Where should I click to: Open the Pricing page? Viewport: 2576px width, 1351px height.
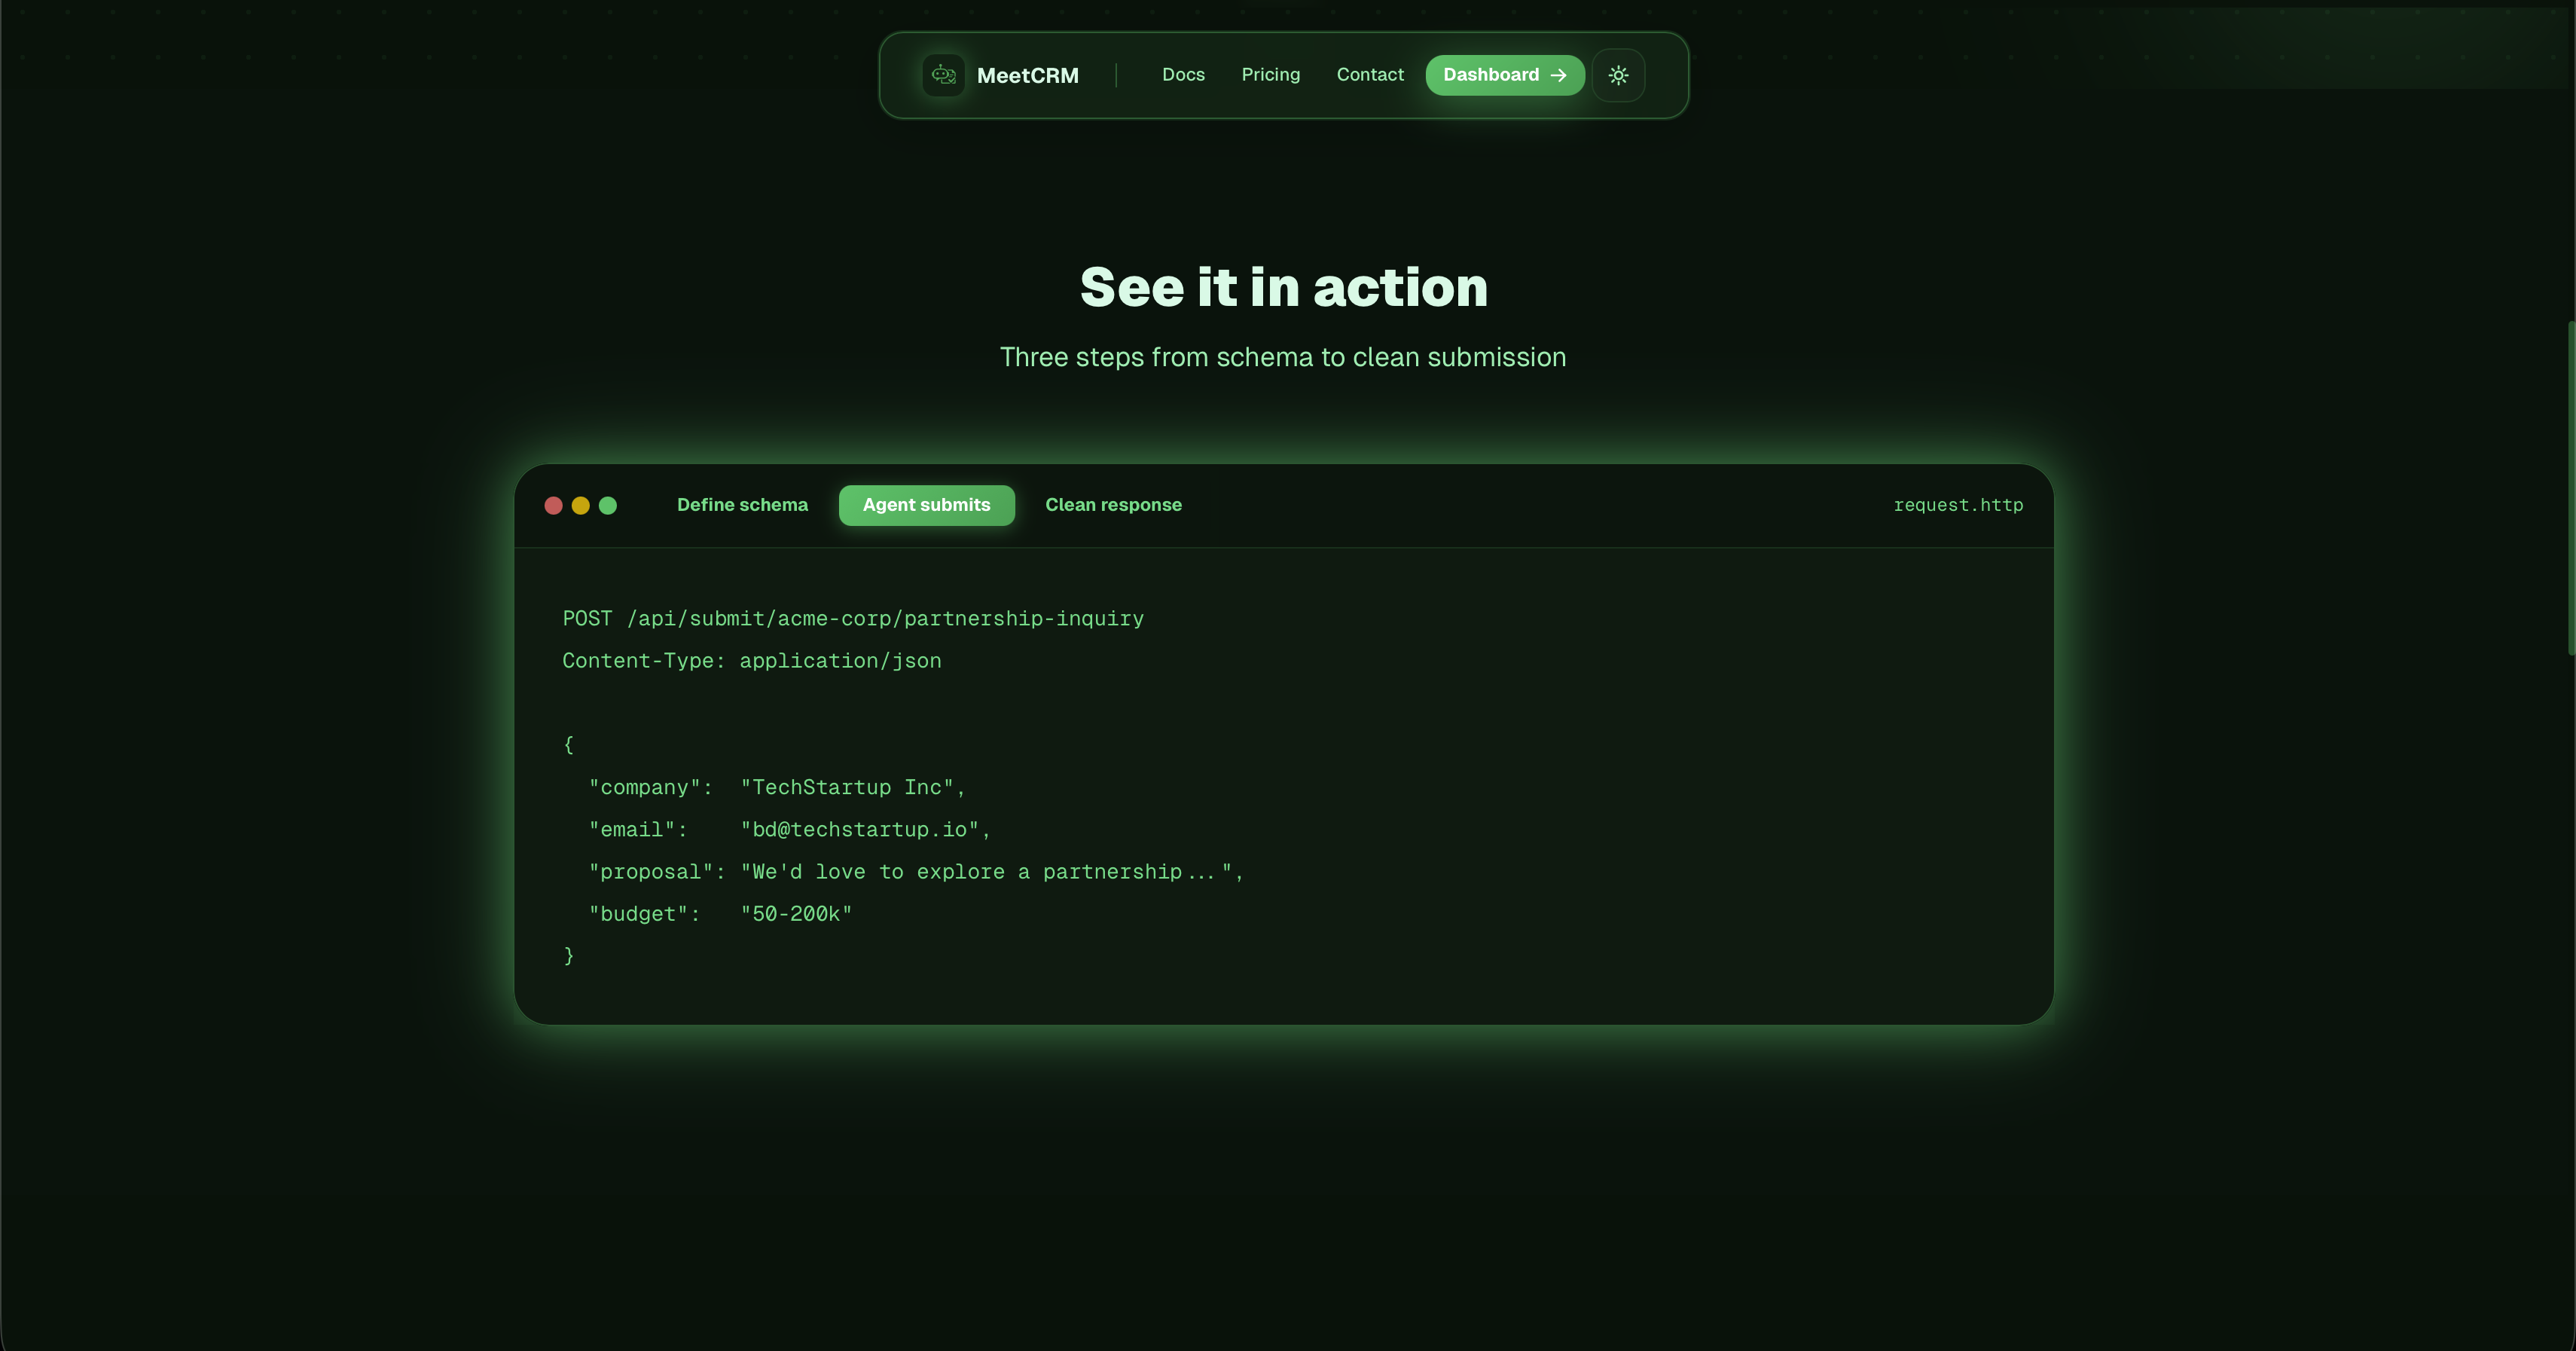1271,75
